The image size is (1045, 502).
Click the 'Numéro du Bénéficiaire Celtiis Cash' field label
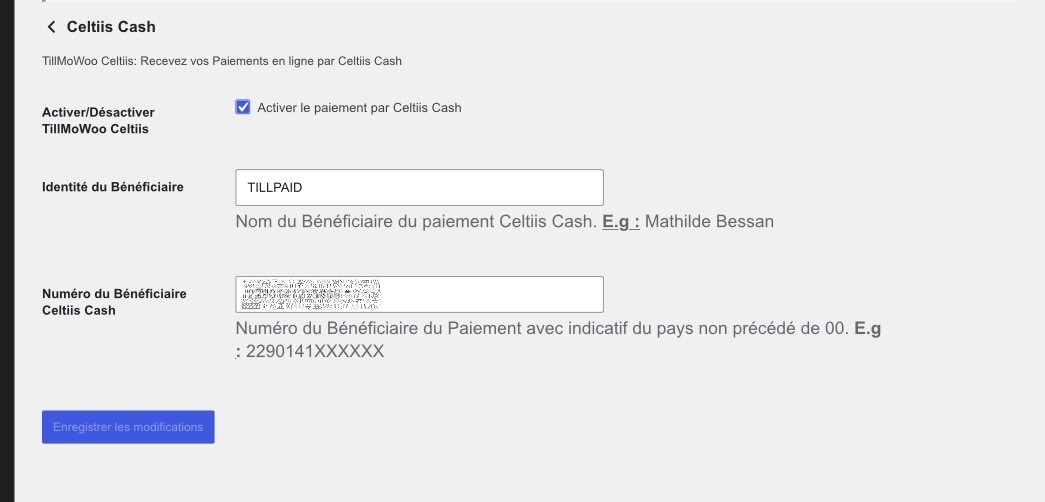coord(114,302)
